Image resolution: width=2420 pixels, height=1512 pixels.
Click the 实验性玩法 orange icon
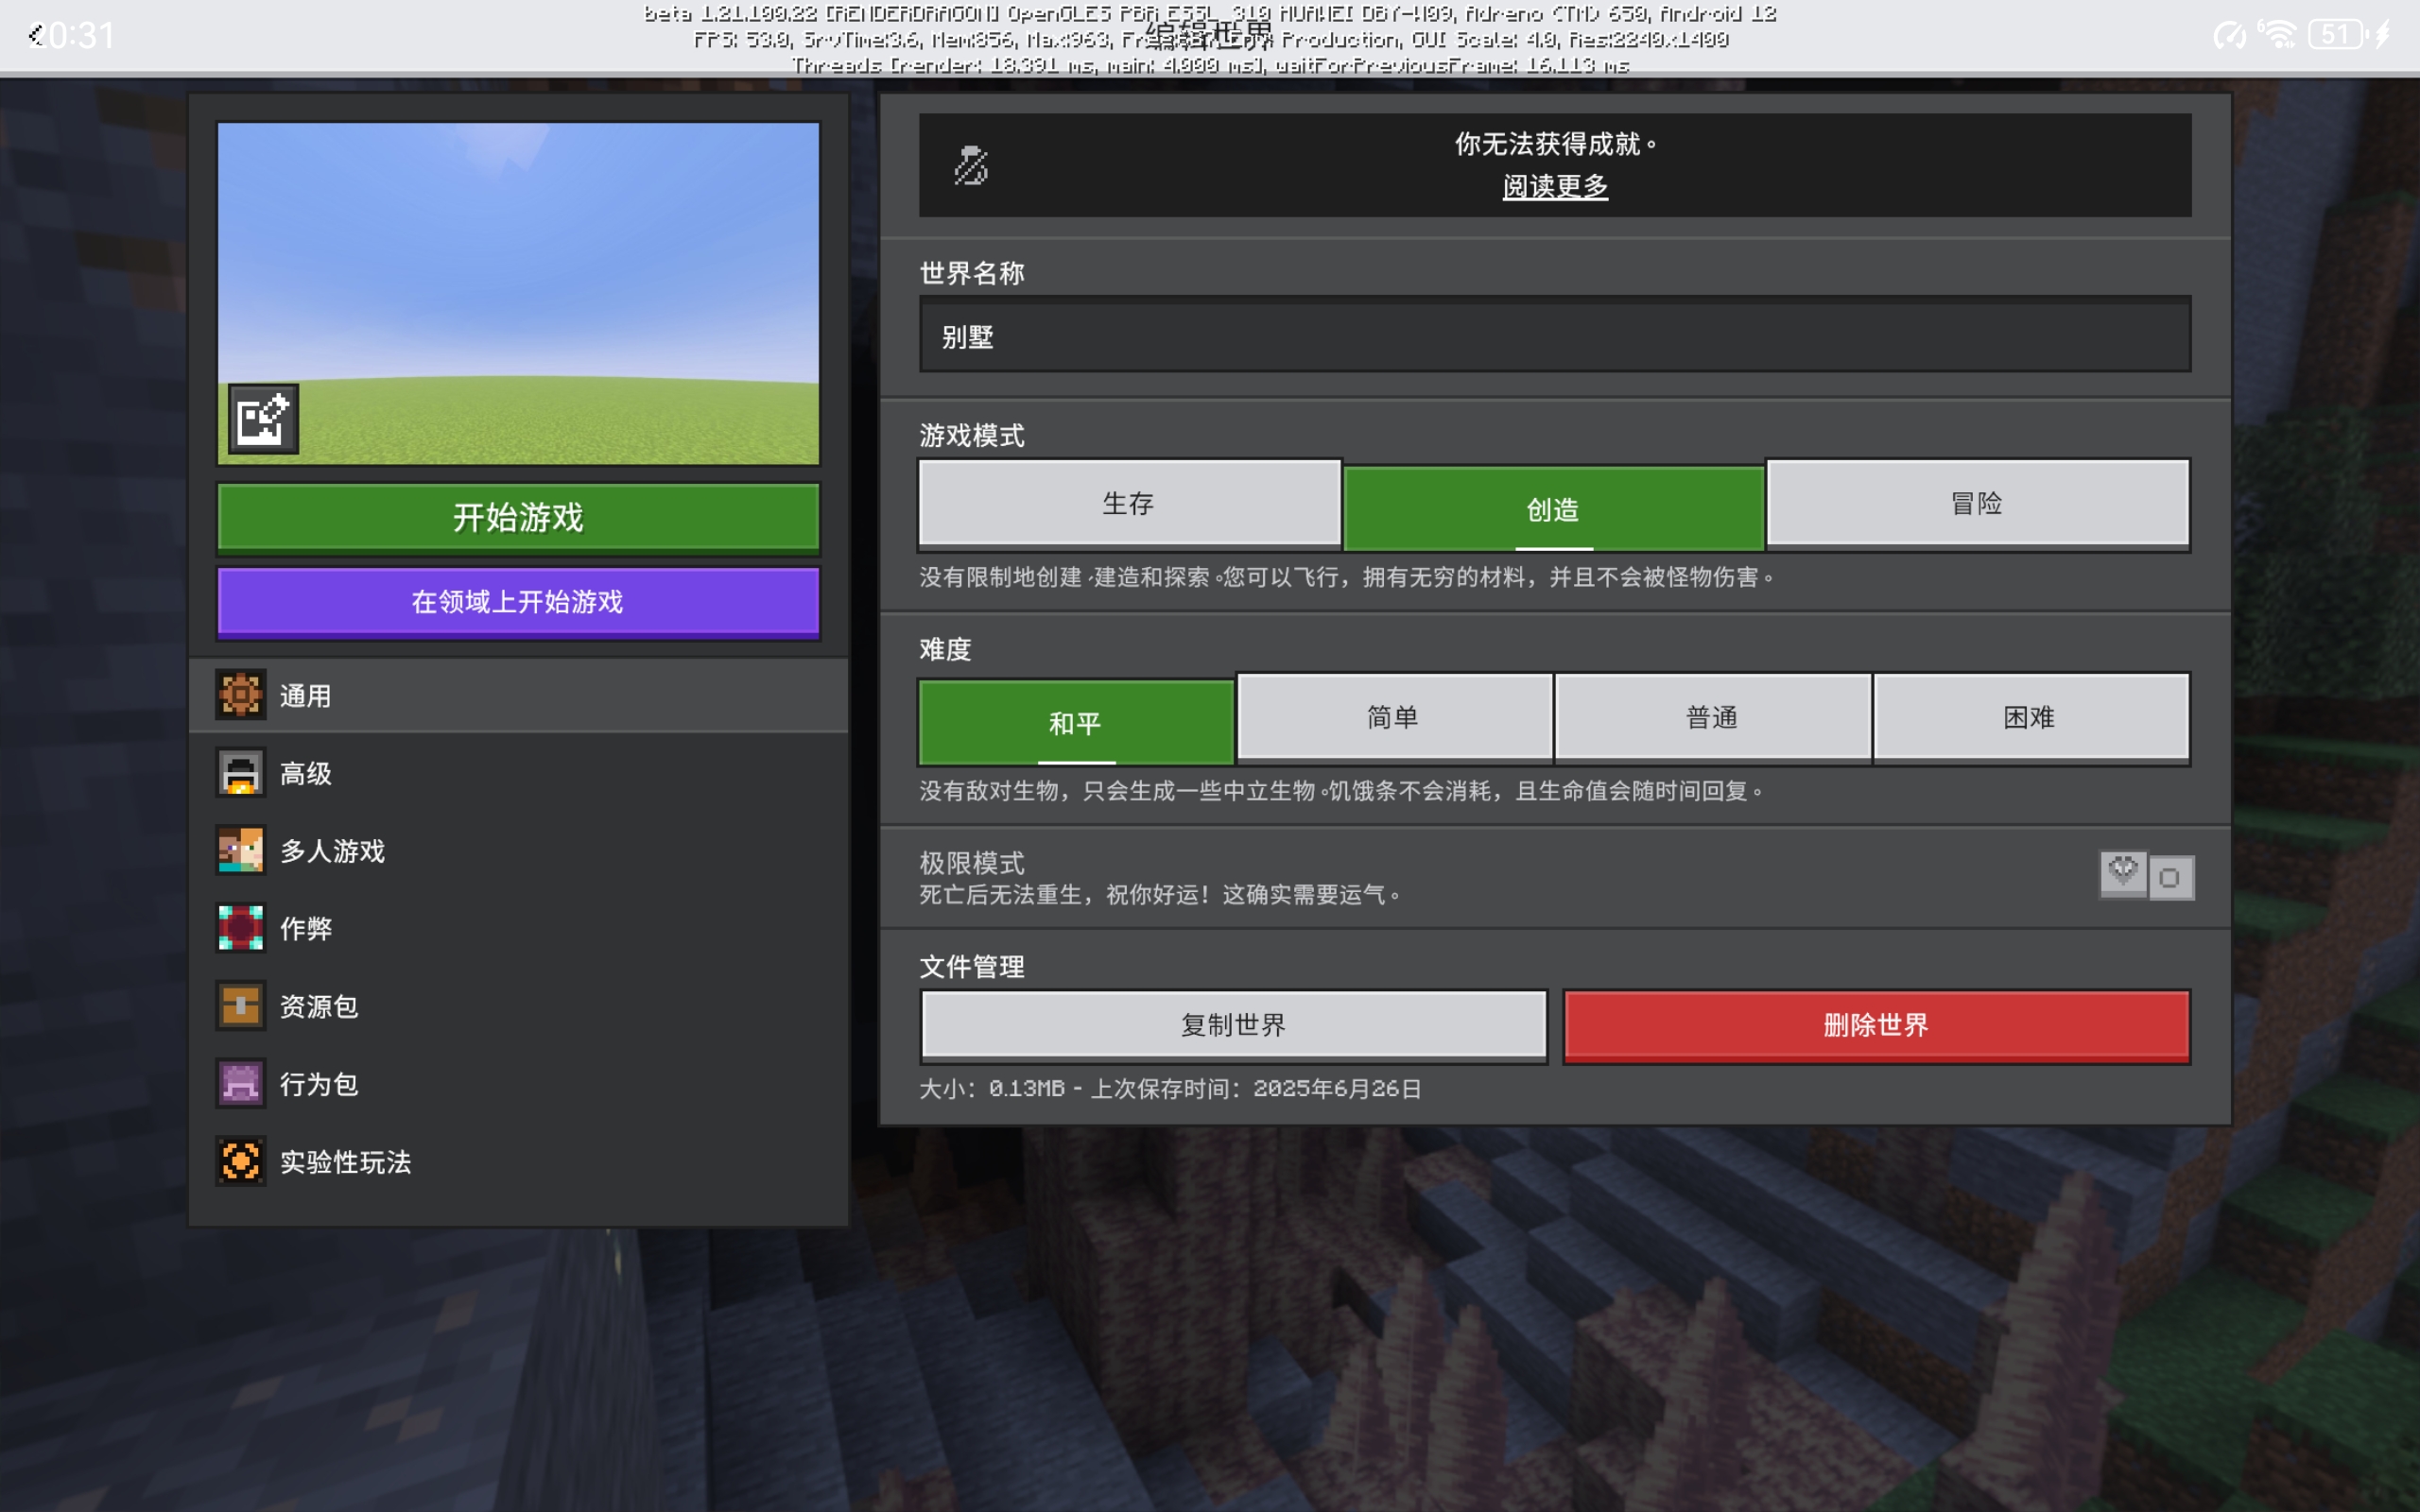click(x=241, y=1161)
